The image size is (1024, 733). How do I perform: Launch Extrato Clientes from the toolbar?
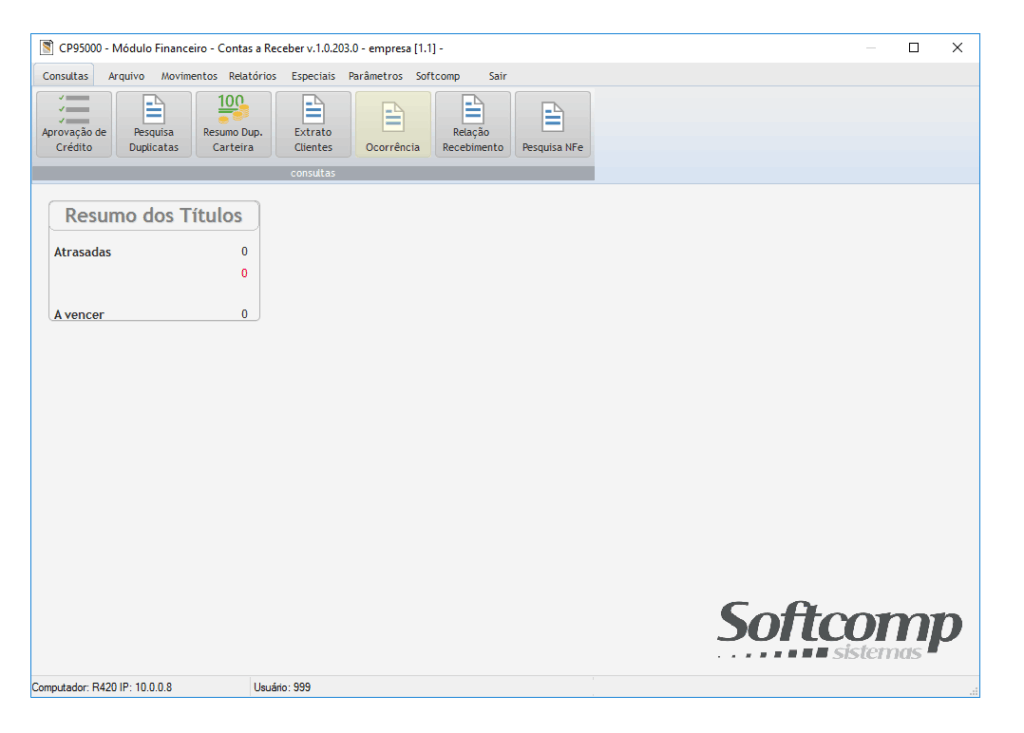313,124
